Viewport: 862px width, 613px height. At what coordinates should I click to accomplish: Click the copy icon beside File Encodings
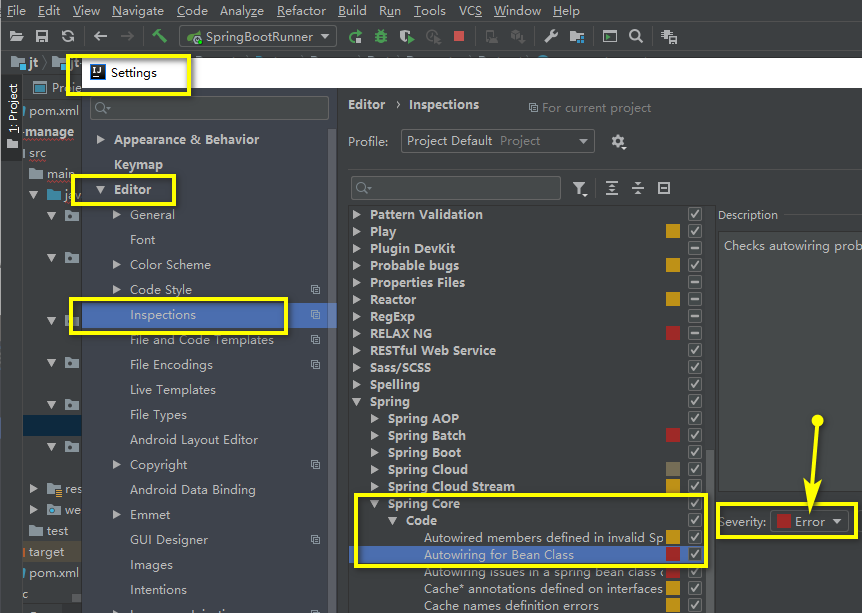pyautogui.click(x=316, y=365)
